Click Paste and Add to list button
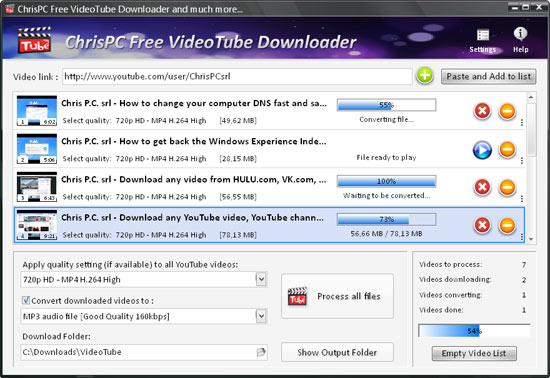This screenshot has width=550, height=378. [x=489, y=76]
